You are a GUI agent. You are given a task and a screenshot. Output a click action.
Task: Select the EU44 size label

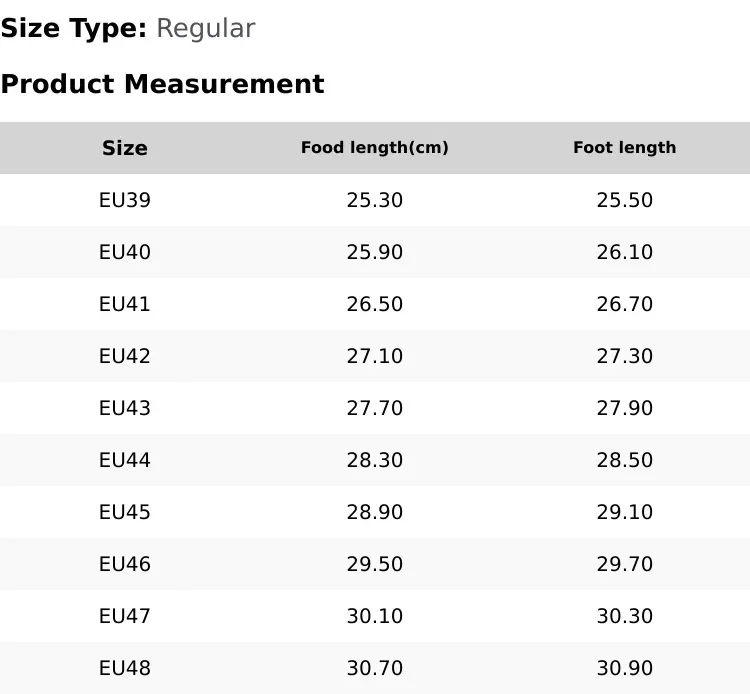coord(125,460)
